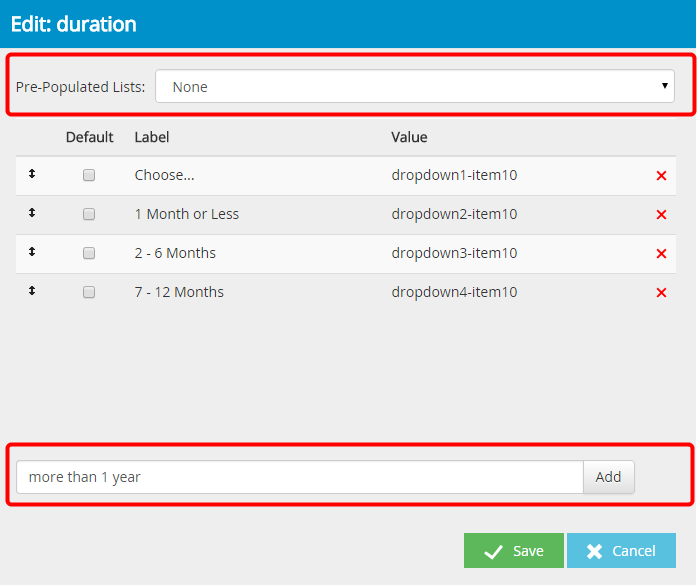Focus the 'more than 1 year' input field
This screenshot has width=697, height=585.
[x=300, y=477]
